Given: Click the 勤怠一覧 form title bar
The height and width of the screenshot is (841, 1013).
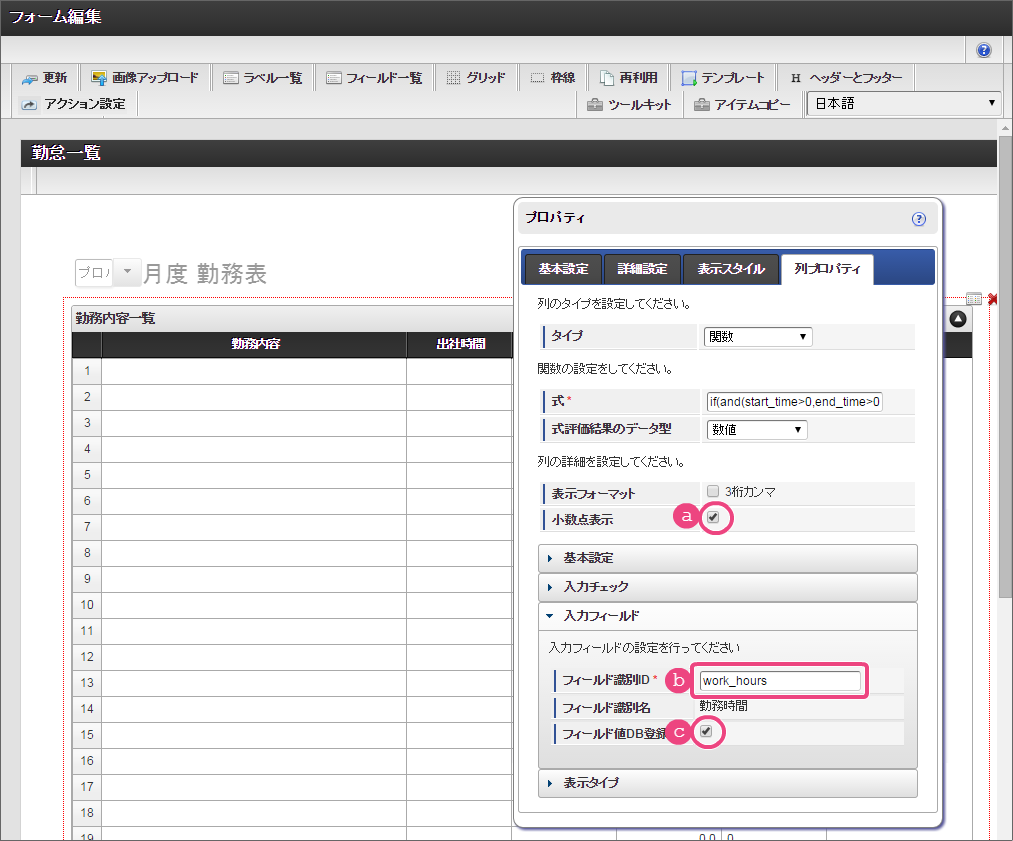Looking at the screenshot, I should (x=508, y=153).
